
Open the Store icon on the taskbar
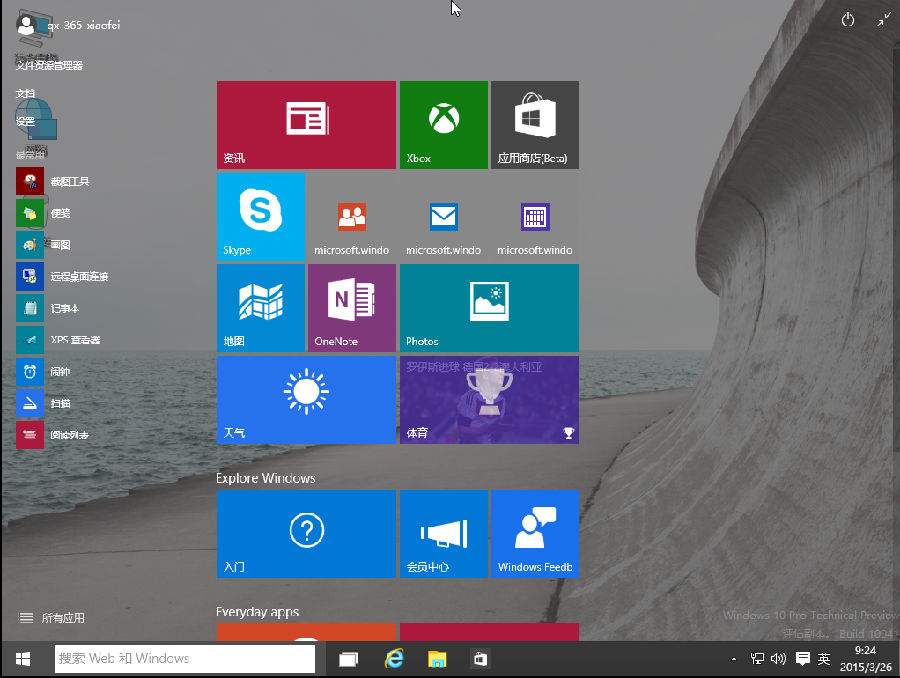pos(480,659)
